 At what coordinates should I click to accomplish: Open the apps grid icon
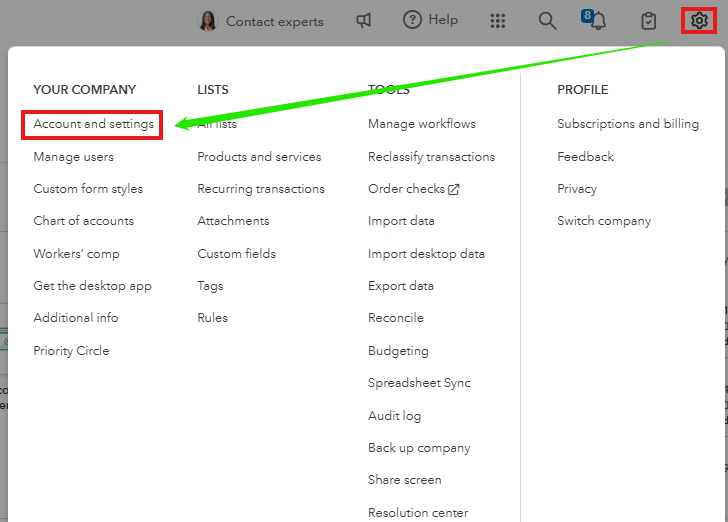[x=498, y=20]
